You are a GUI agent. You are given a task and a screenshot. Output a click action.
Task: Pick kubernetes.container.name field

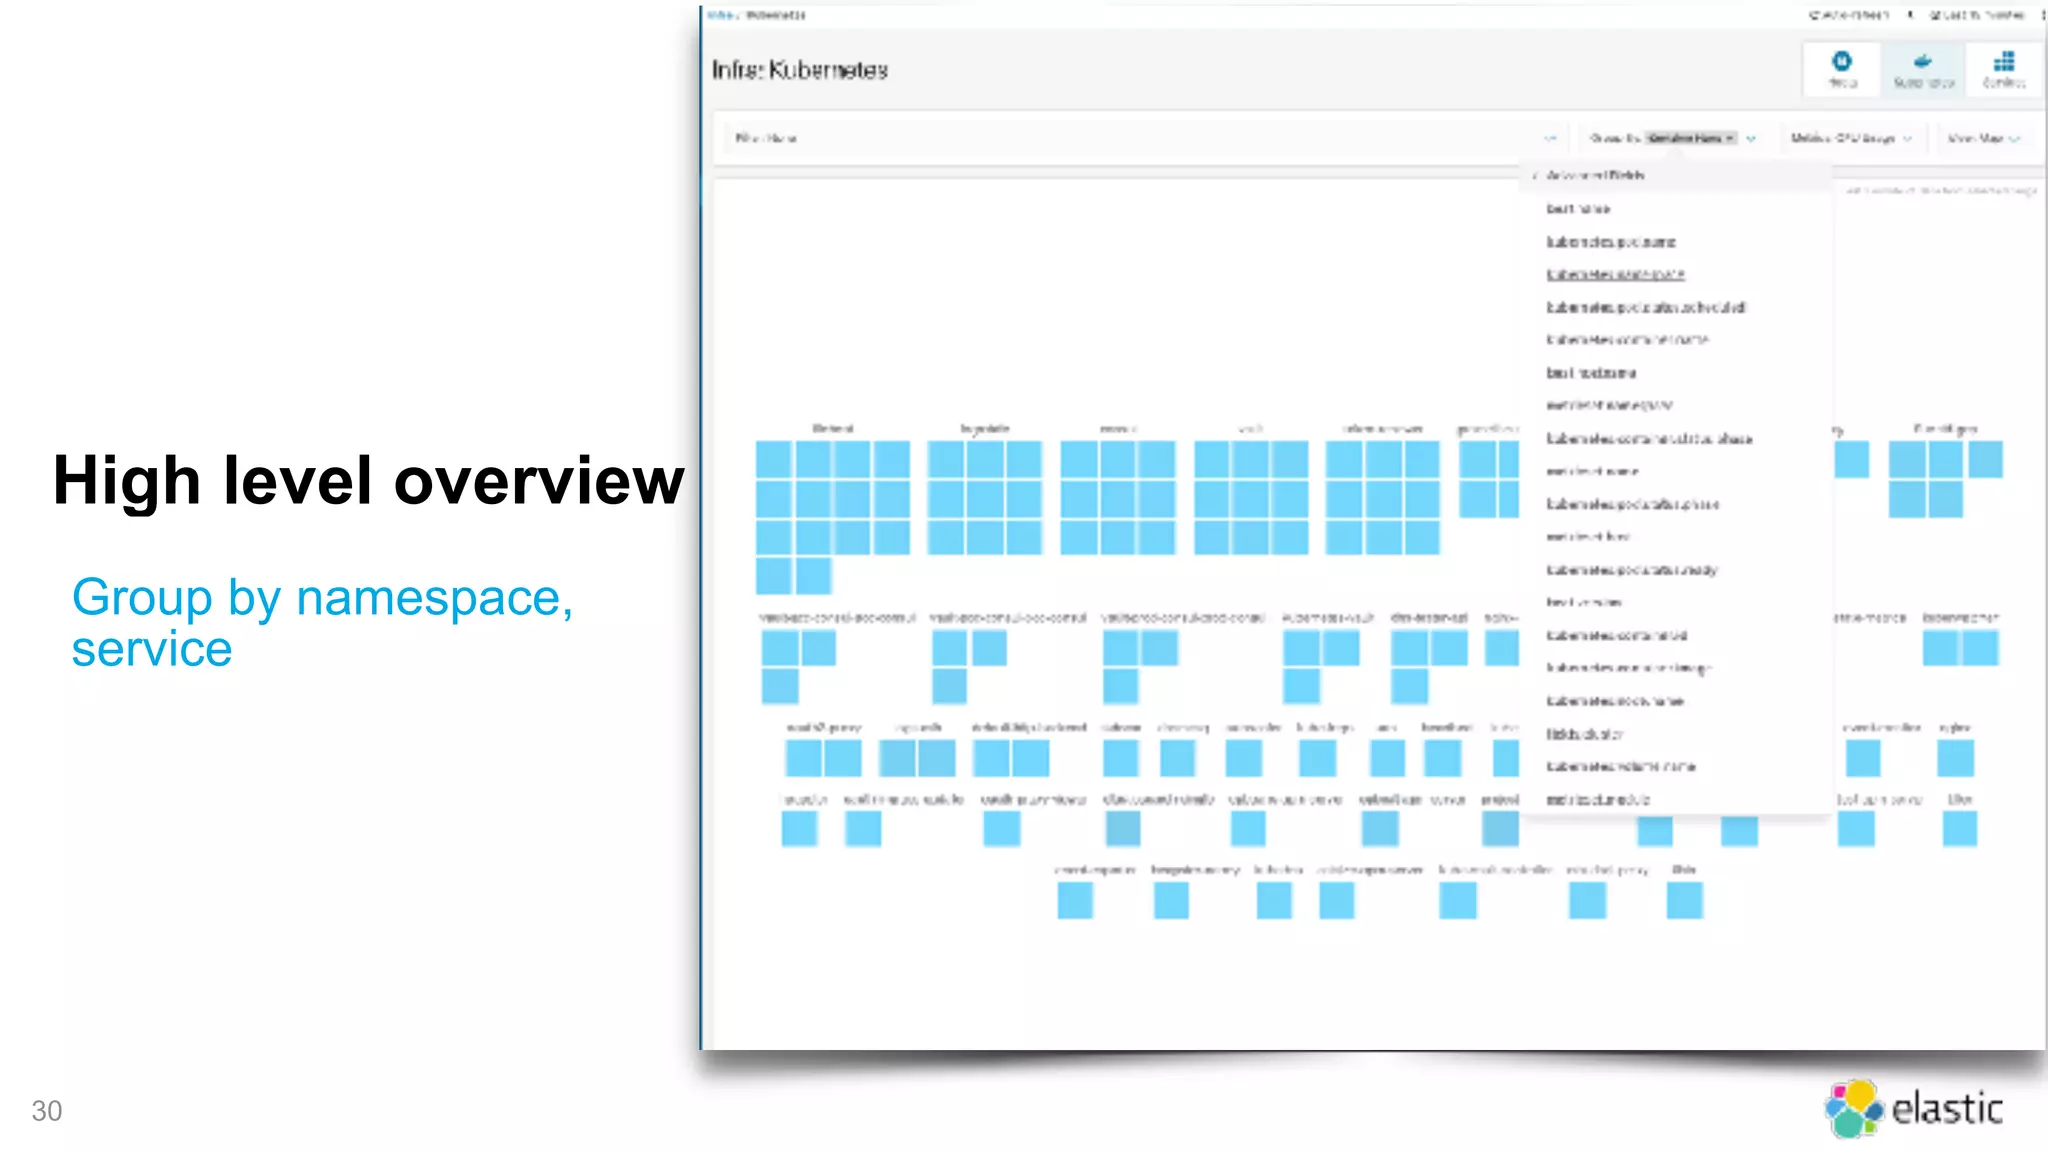tap(1627, 340)
